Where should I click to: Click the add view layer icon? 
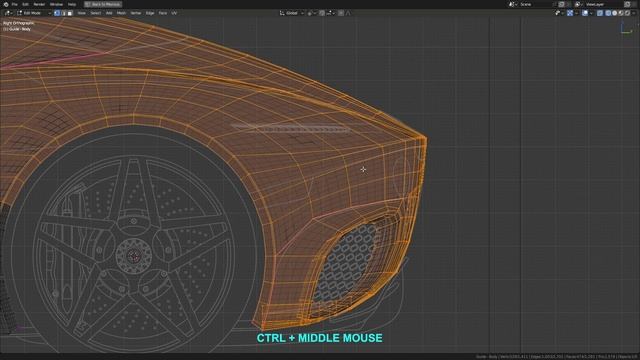(x=627, y=4)
